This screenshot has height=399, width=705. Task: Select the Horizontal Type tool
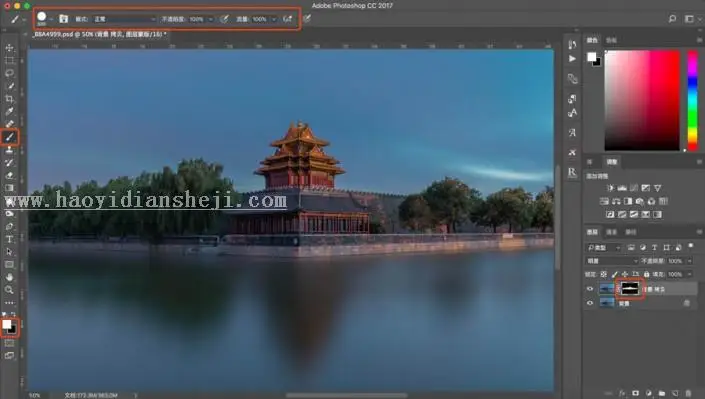pyautogui.click(x=9, y=239)
